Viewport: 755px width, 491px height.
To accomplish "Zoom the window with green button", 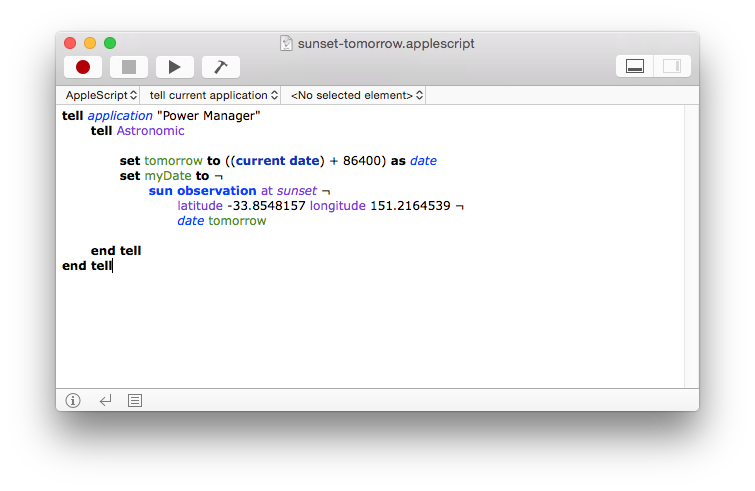I will (x=110, y=43).
